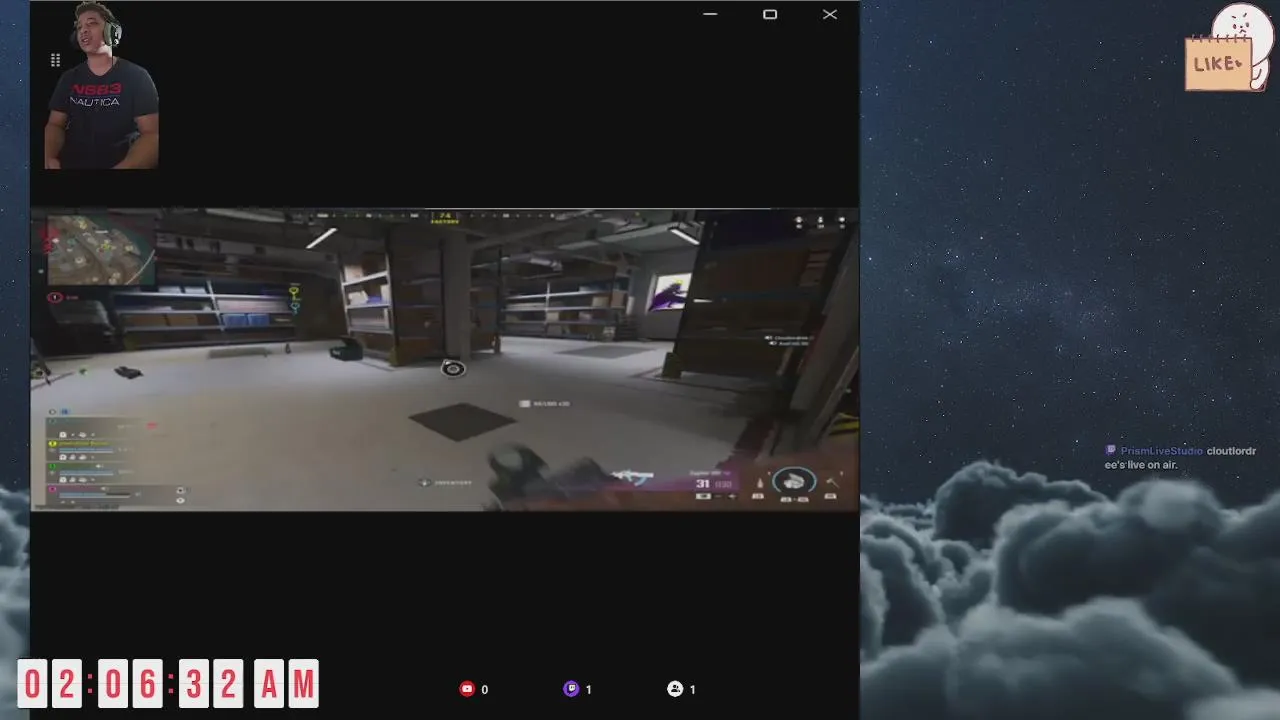This screenshot has width=1280, height=720.
Task: Click the 02:06:32 AM clock widget
Action: (x=168, y=685)
